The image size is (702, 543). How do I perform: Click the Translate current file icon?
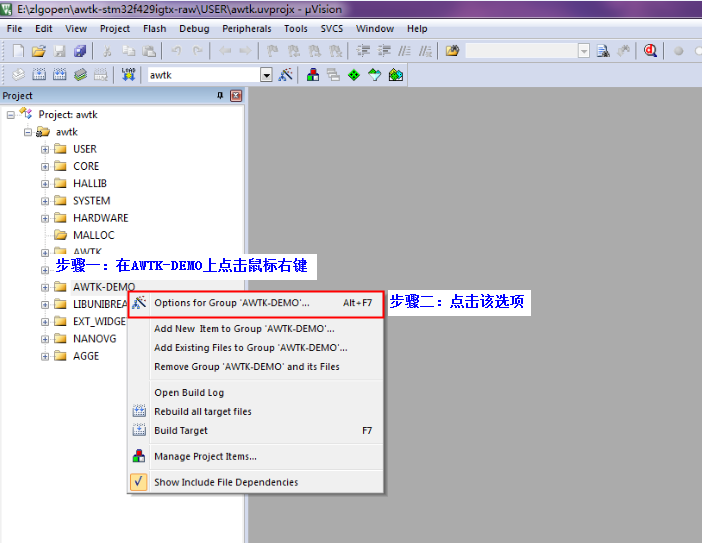point(18,74)
